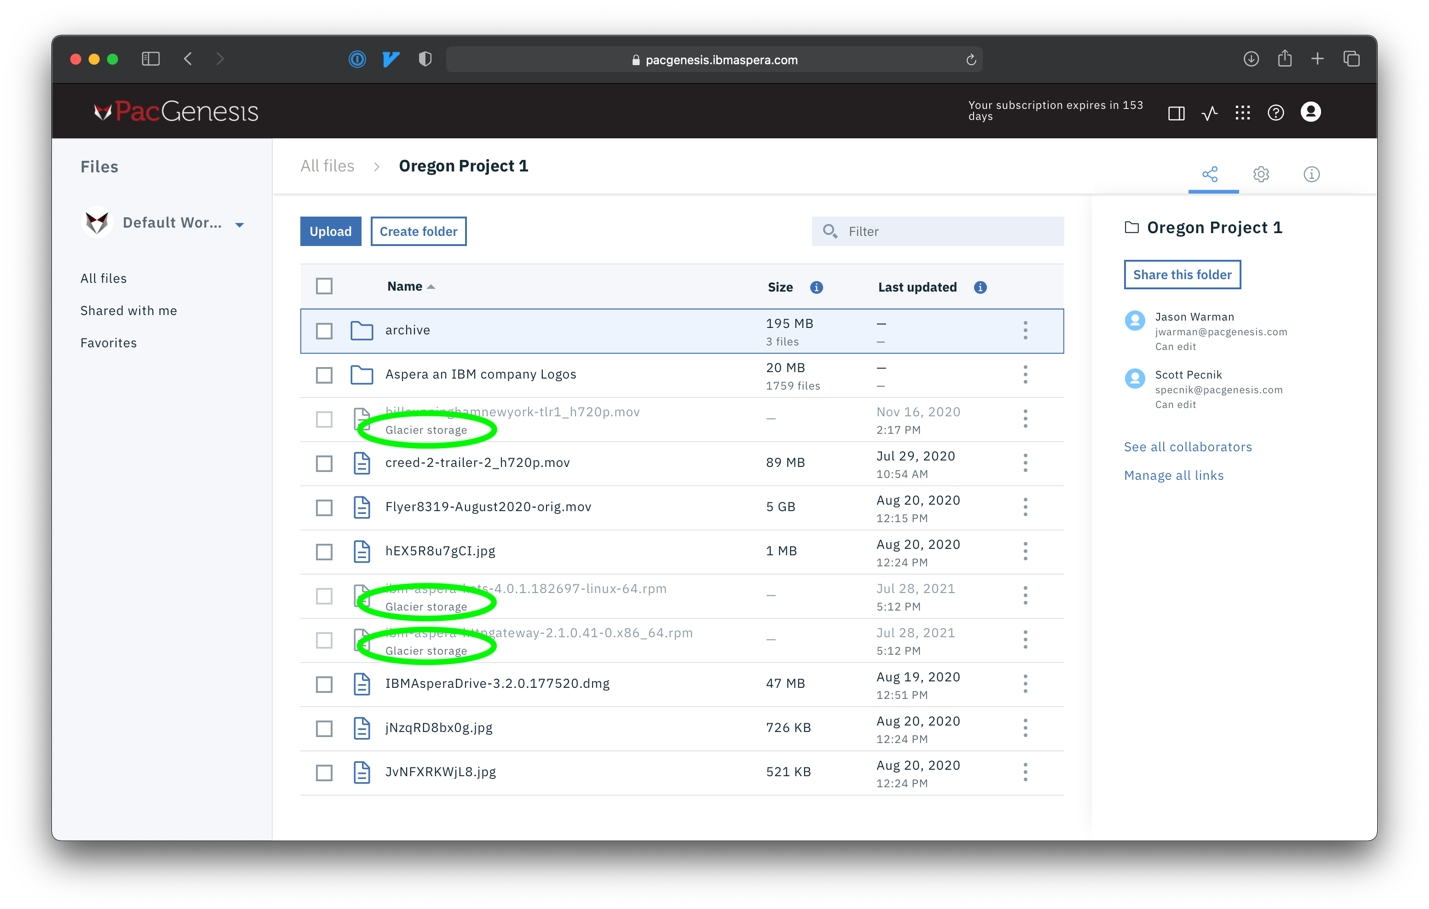Select the jNzqRD8bx0g.jpg checkbox
The width and height of the screenshot is (1429, 909).
point(324,729)
